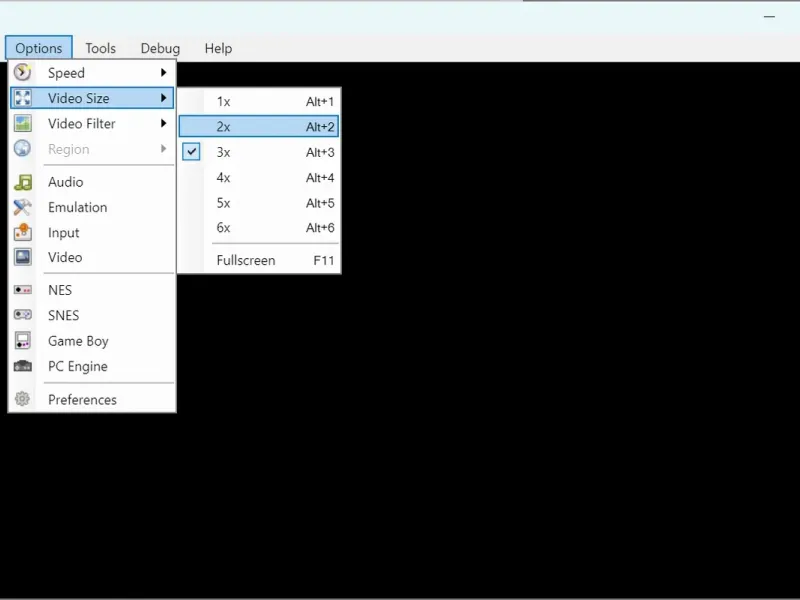Choose the 3x video size entry
The height and width of the screenshot is (600, 800).
(259, 152)
